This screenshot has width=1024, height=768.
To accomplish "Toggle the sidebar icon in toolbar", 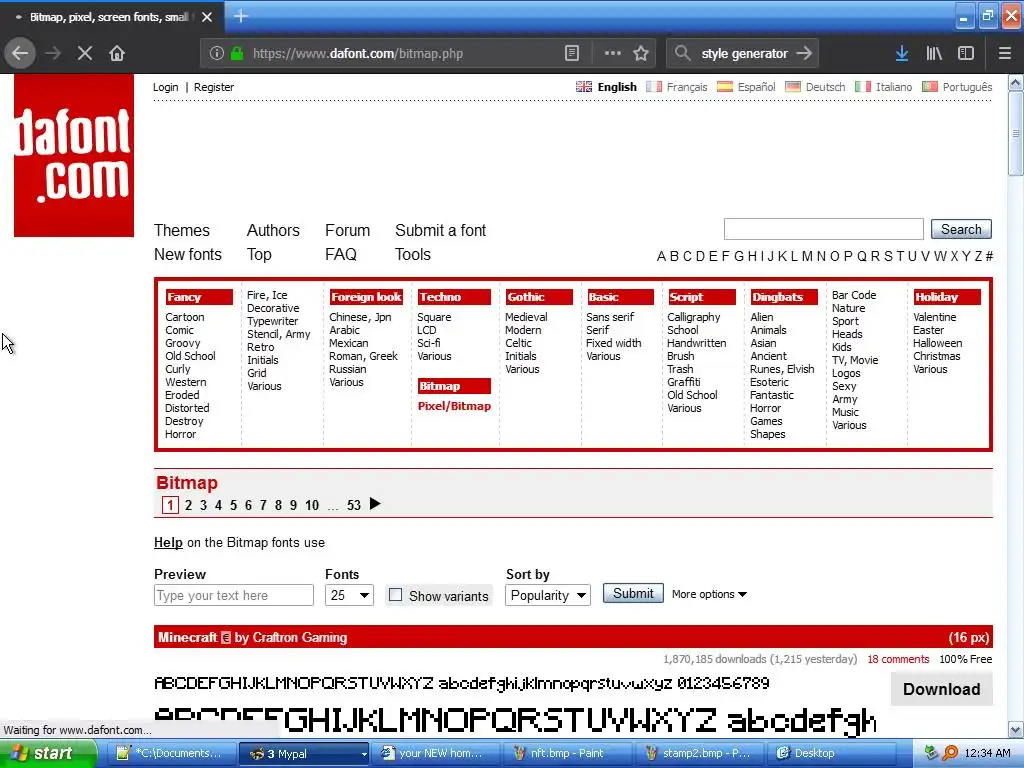I will 966,54.
